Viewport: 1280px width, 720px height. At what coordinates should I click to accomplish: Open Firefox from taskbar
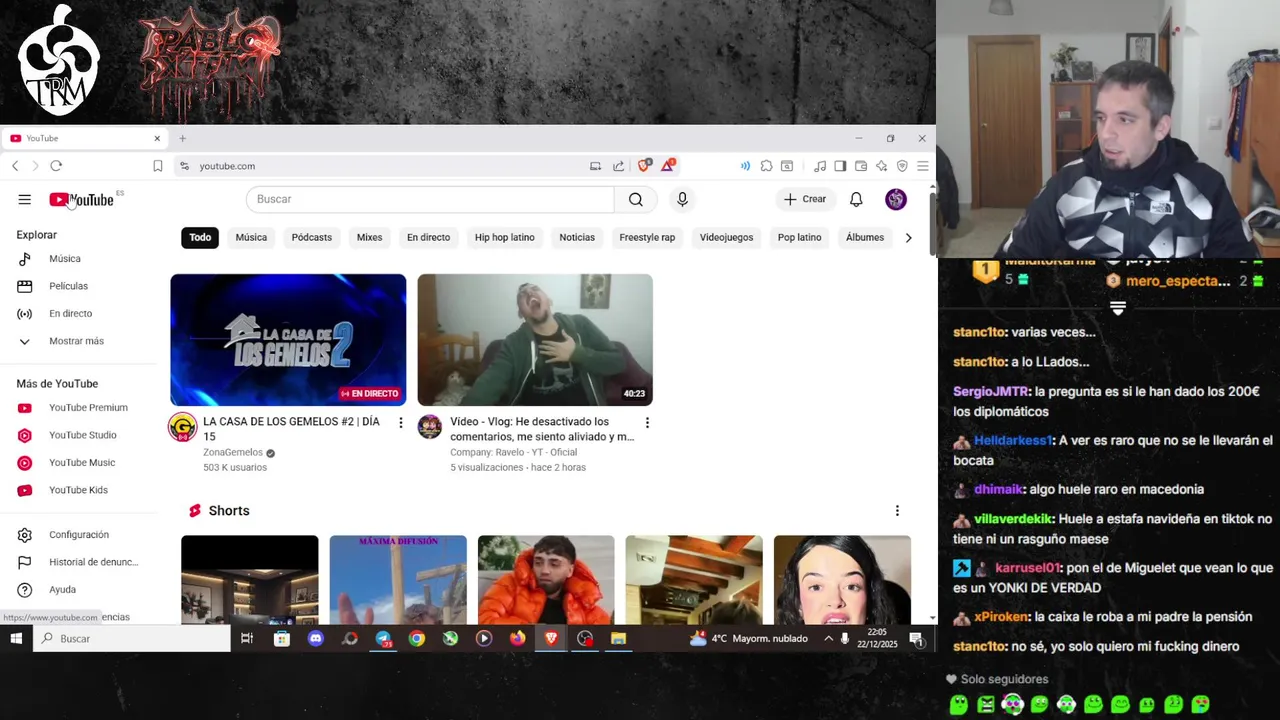coord(517,638)
